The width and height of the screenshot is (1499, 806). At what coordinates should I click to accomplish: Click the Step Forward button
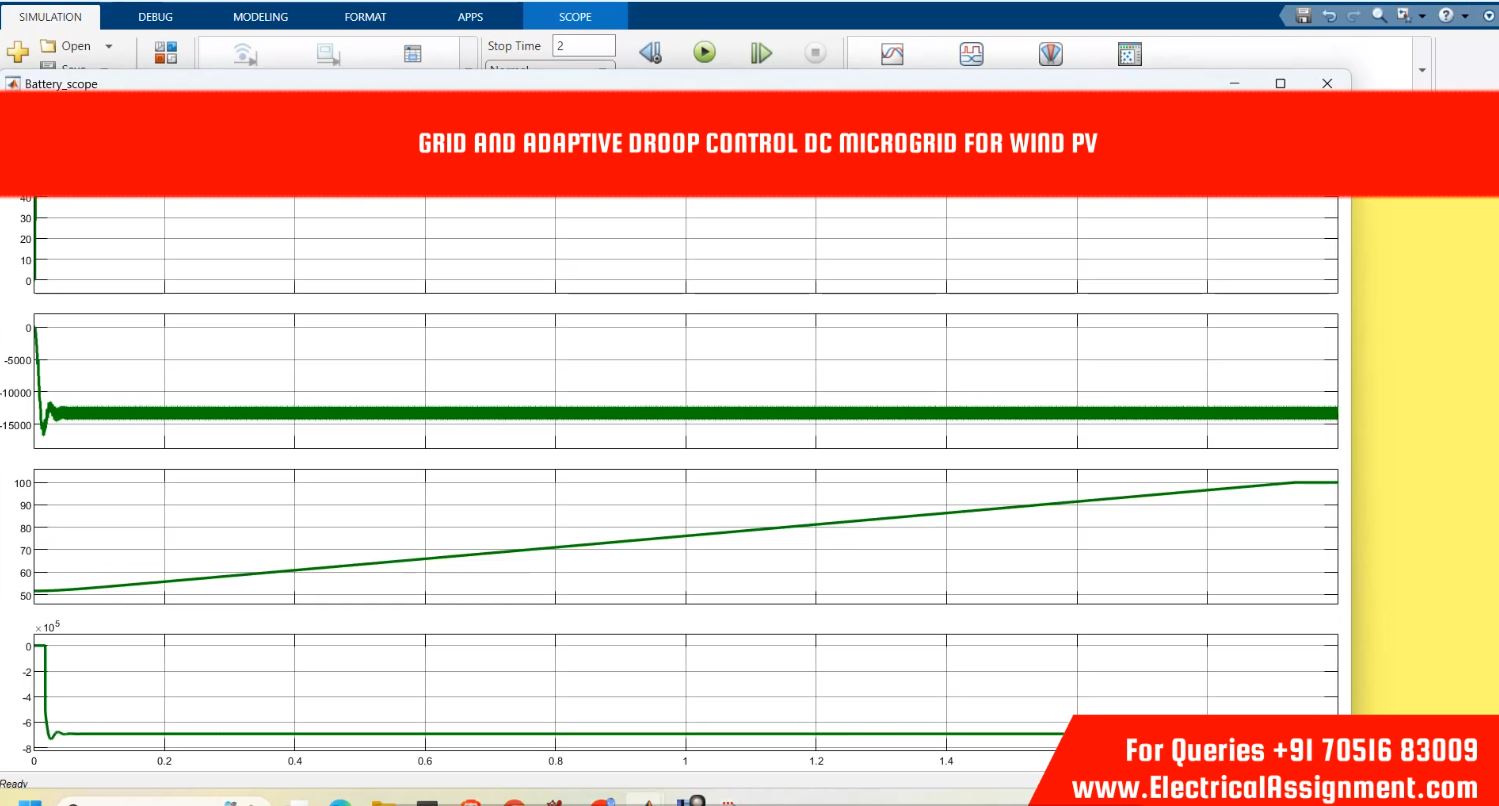(x=761, y=53)
